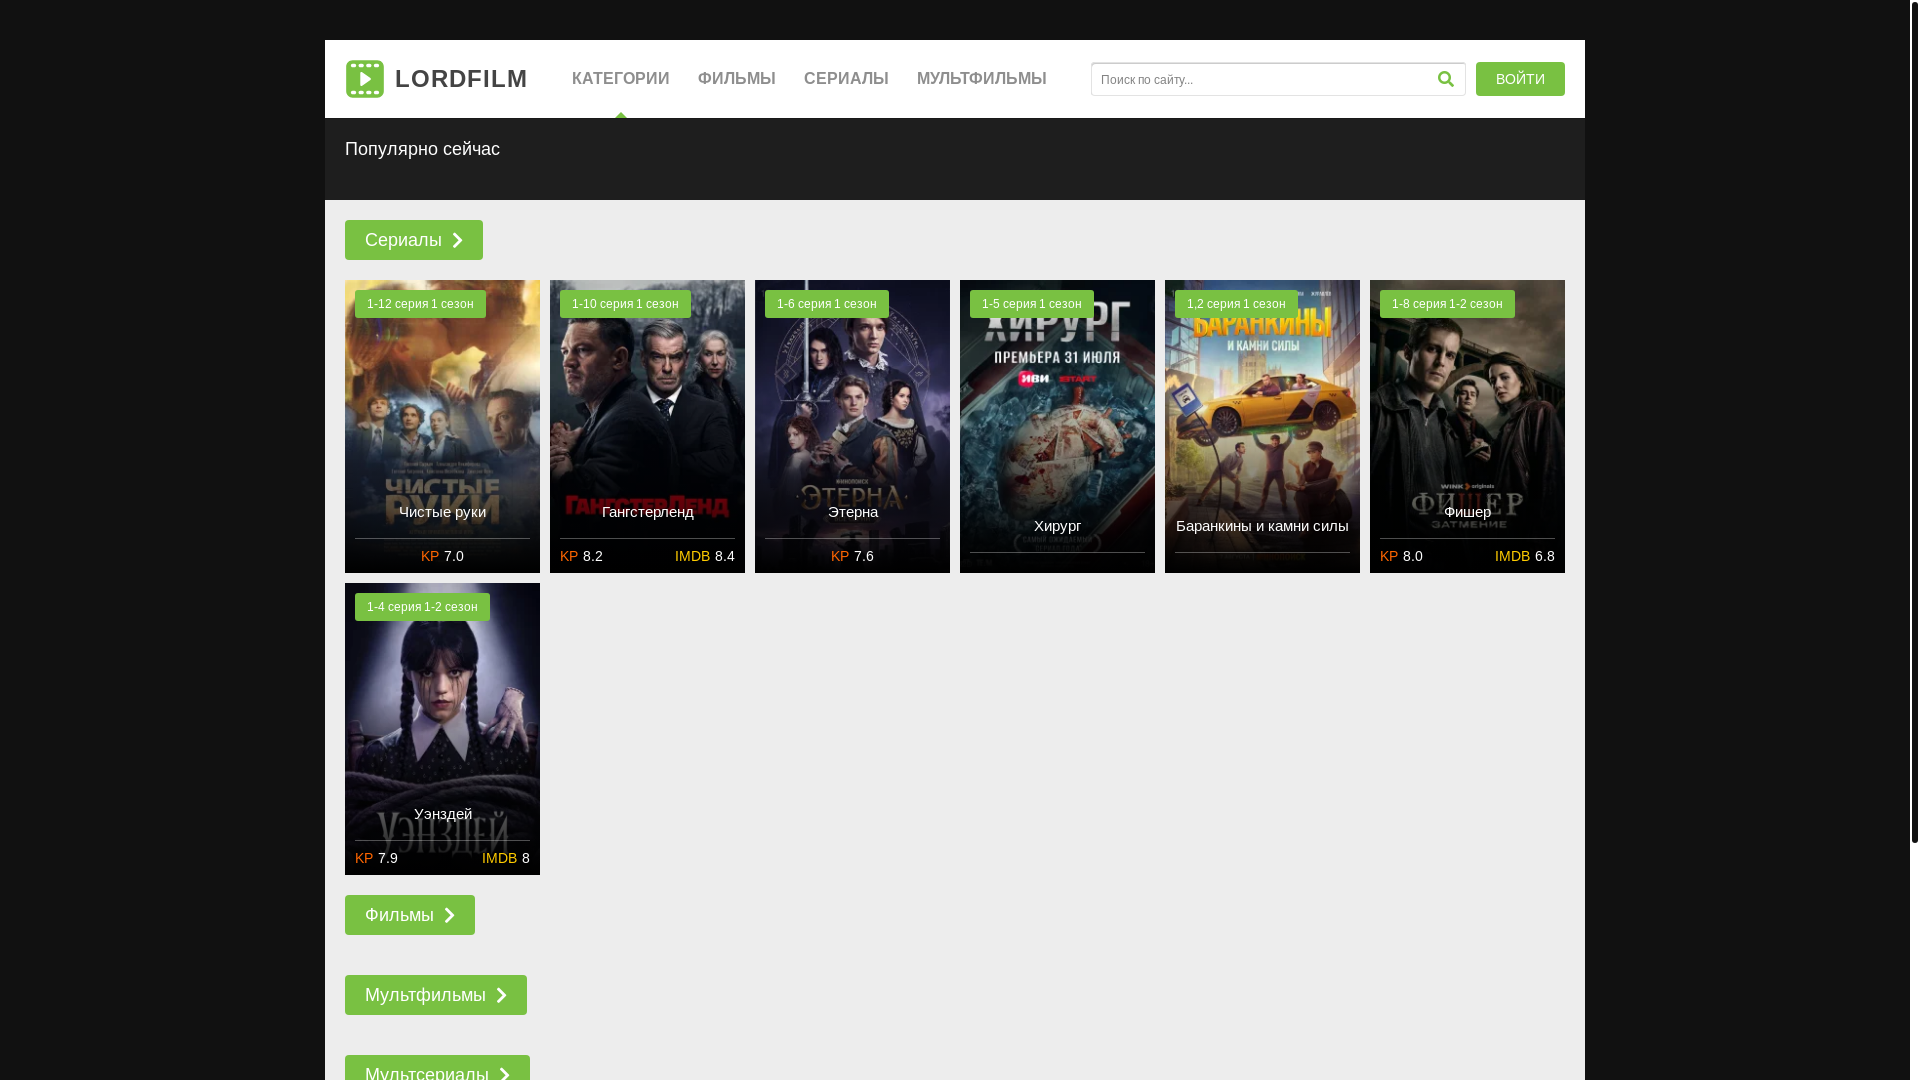The width and height of the screenshot is (1920, 1080).
Task: Open the Мультфильмы navigation tab
Action: (982, 79)
